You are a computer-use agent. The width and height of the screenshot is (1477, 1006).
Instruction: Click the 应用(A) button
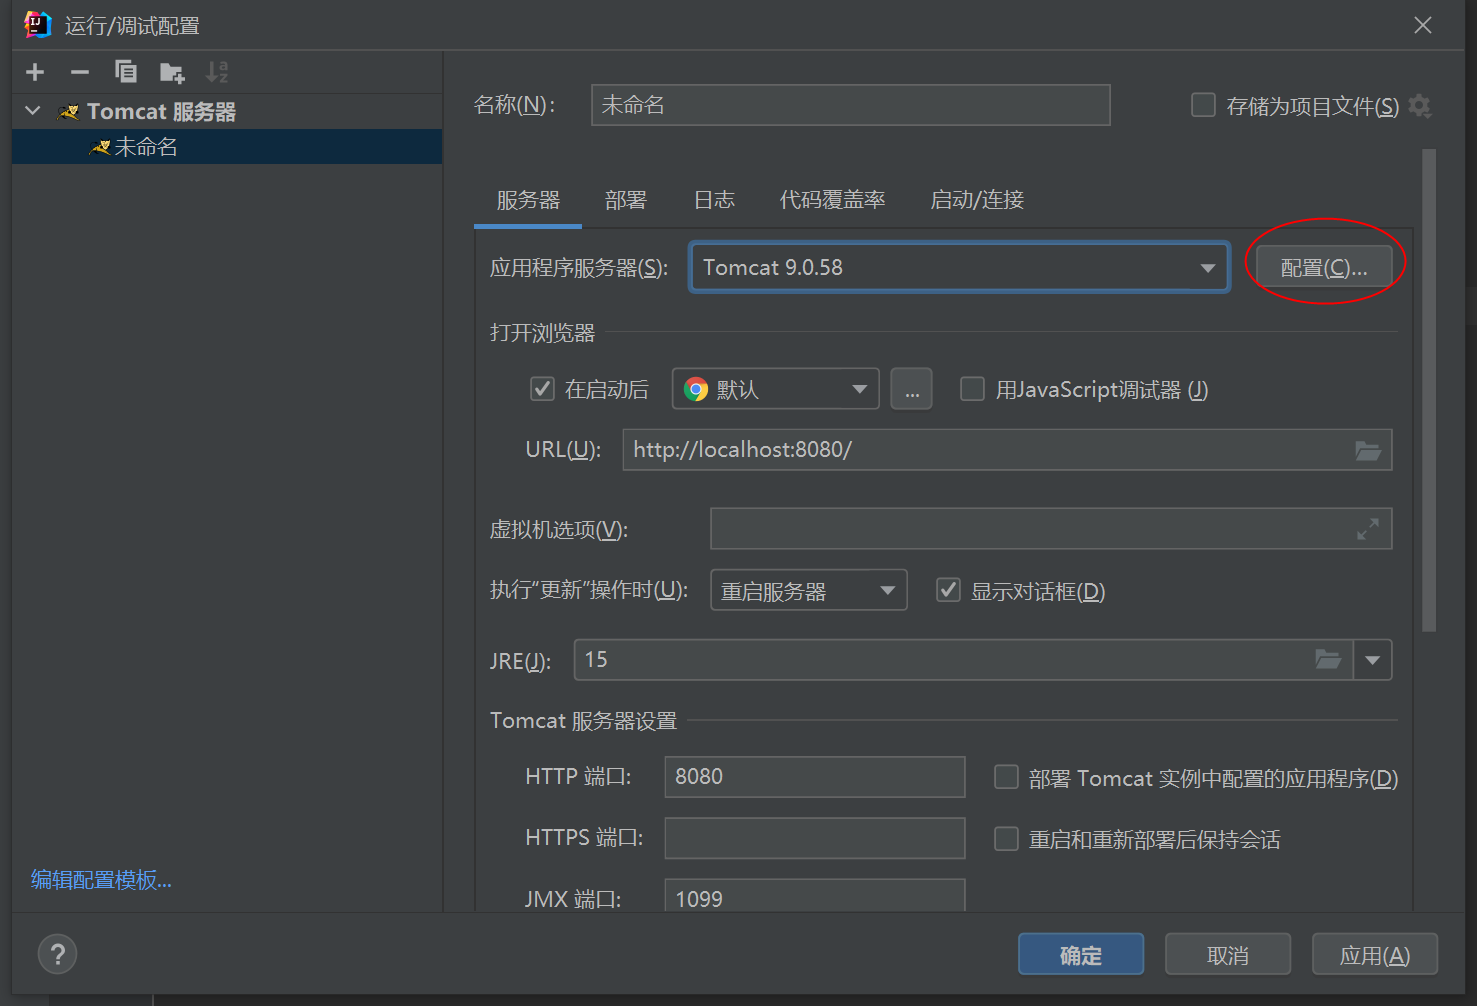tap(1375, 954)
